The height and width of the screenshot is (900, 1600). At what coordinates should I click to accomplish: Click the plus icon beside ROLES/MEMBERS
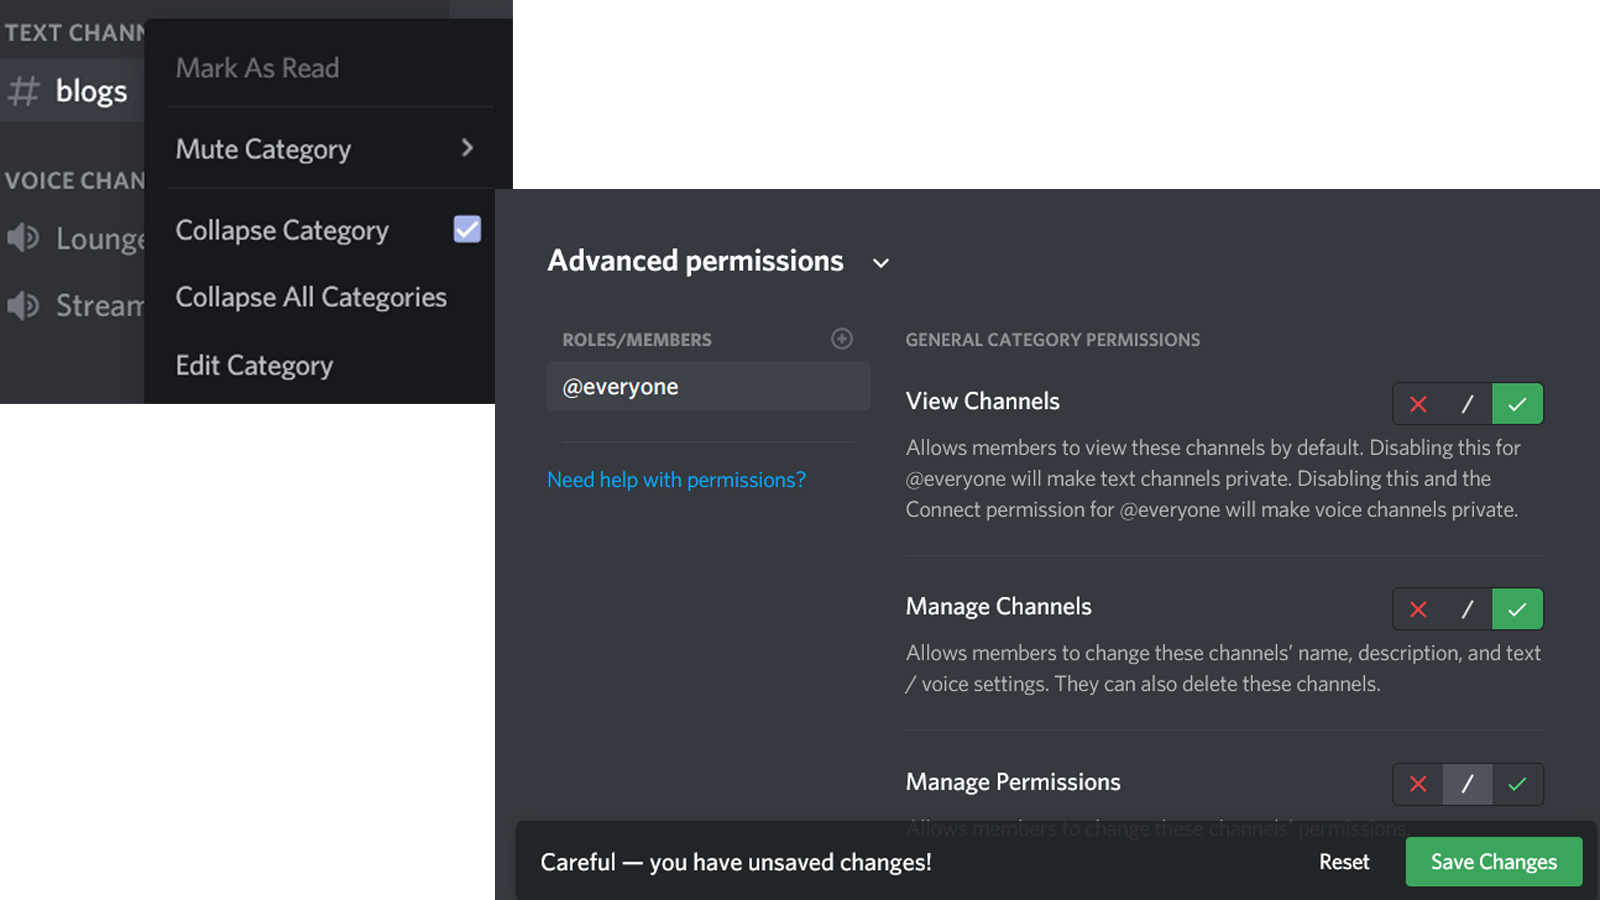click(x=841, y=339)
